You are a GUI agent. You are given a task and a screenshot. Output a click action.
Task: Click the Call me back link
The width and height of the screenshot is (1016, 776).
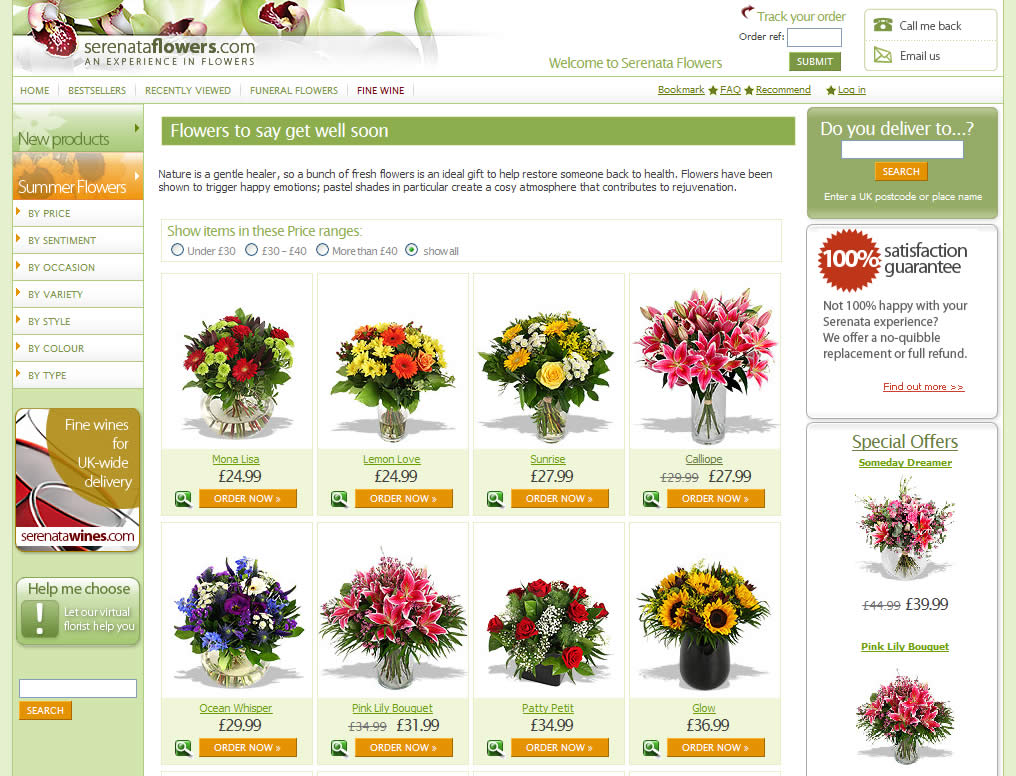click(930, 26)
